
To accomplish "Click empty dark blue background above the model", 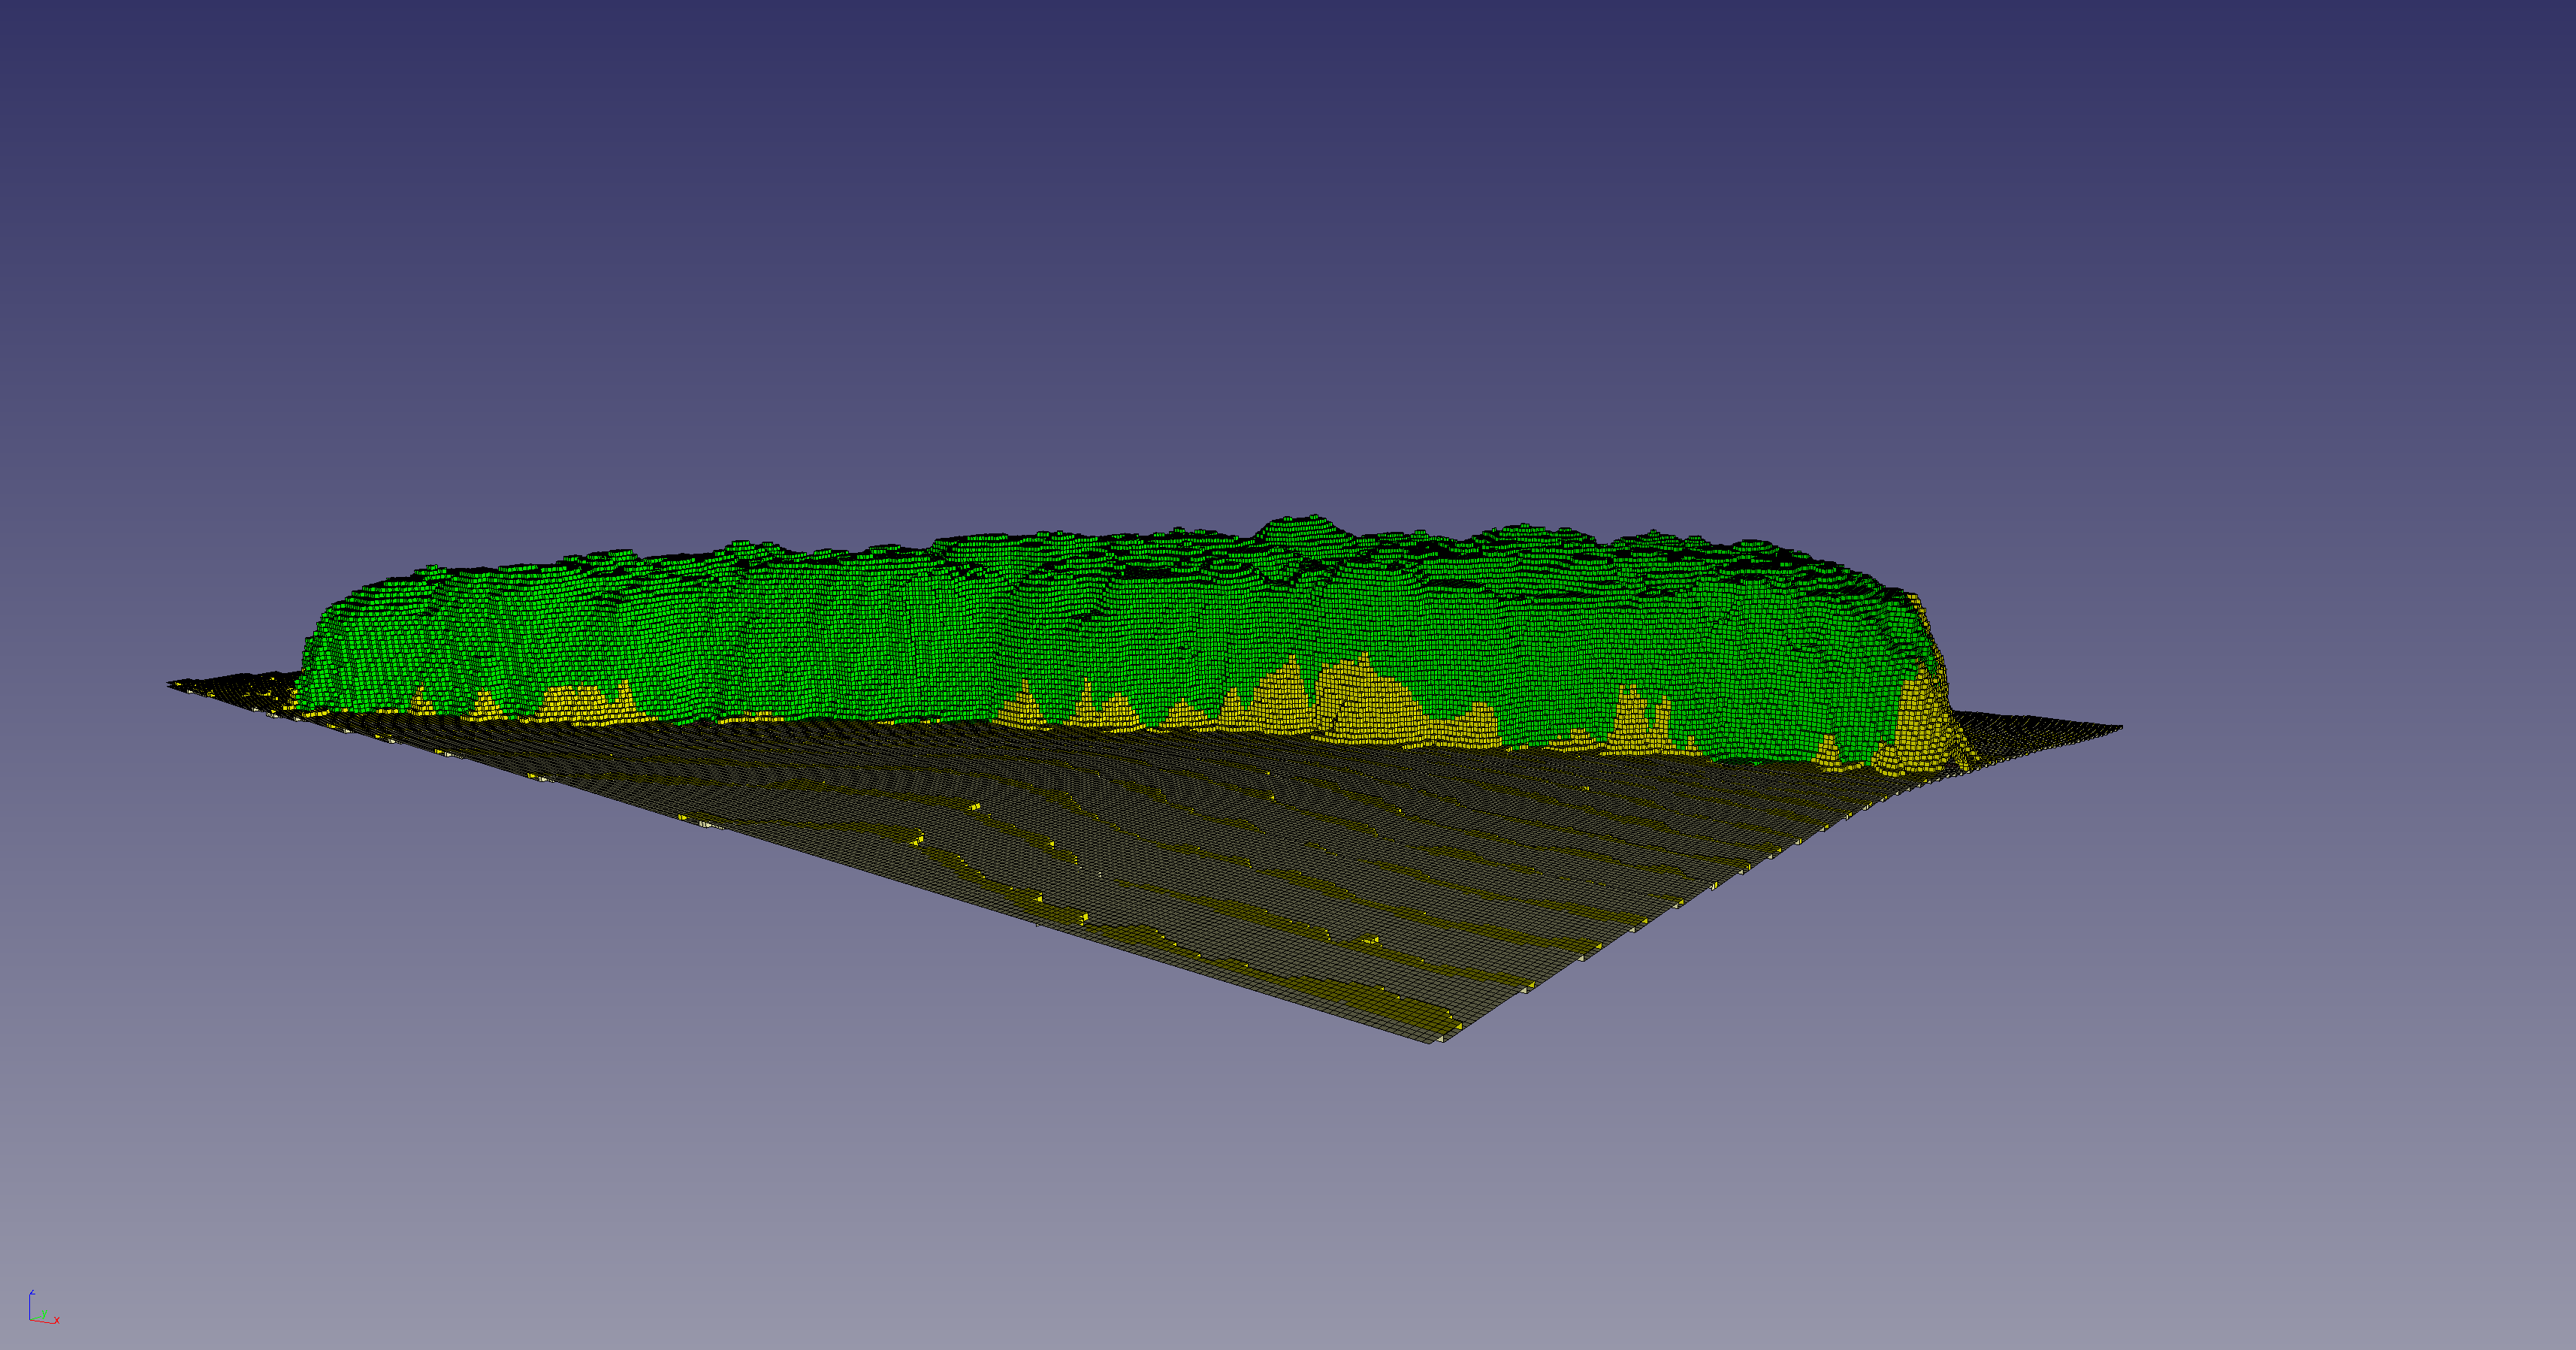I will [x=1288, y=200].
